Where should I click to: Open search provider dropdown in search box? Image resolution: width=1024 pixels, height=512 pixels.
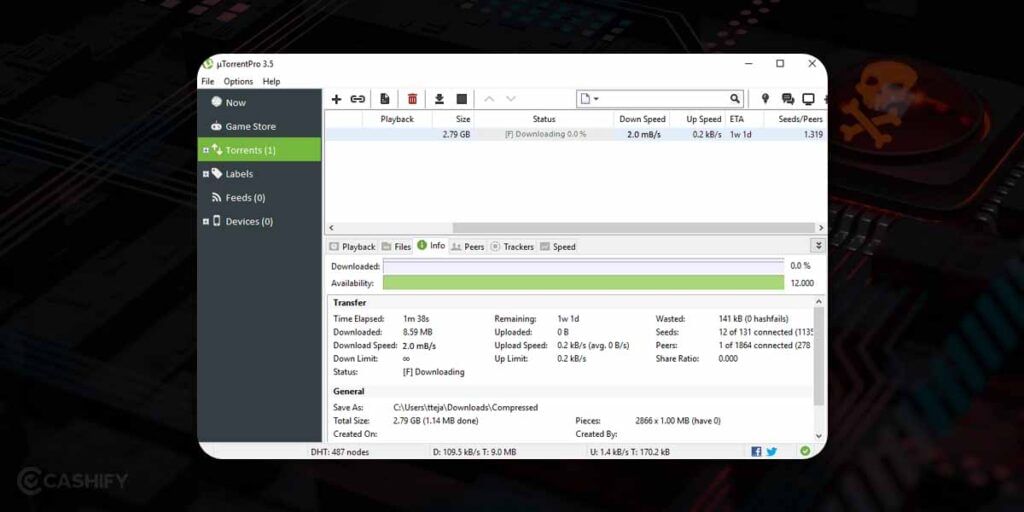click(x=590, y=99)
